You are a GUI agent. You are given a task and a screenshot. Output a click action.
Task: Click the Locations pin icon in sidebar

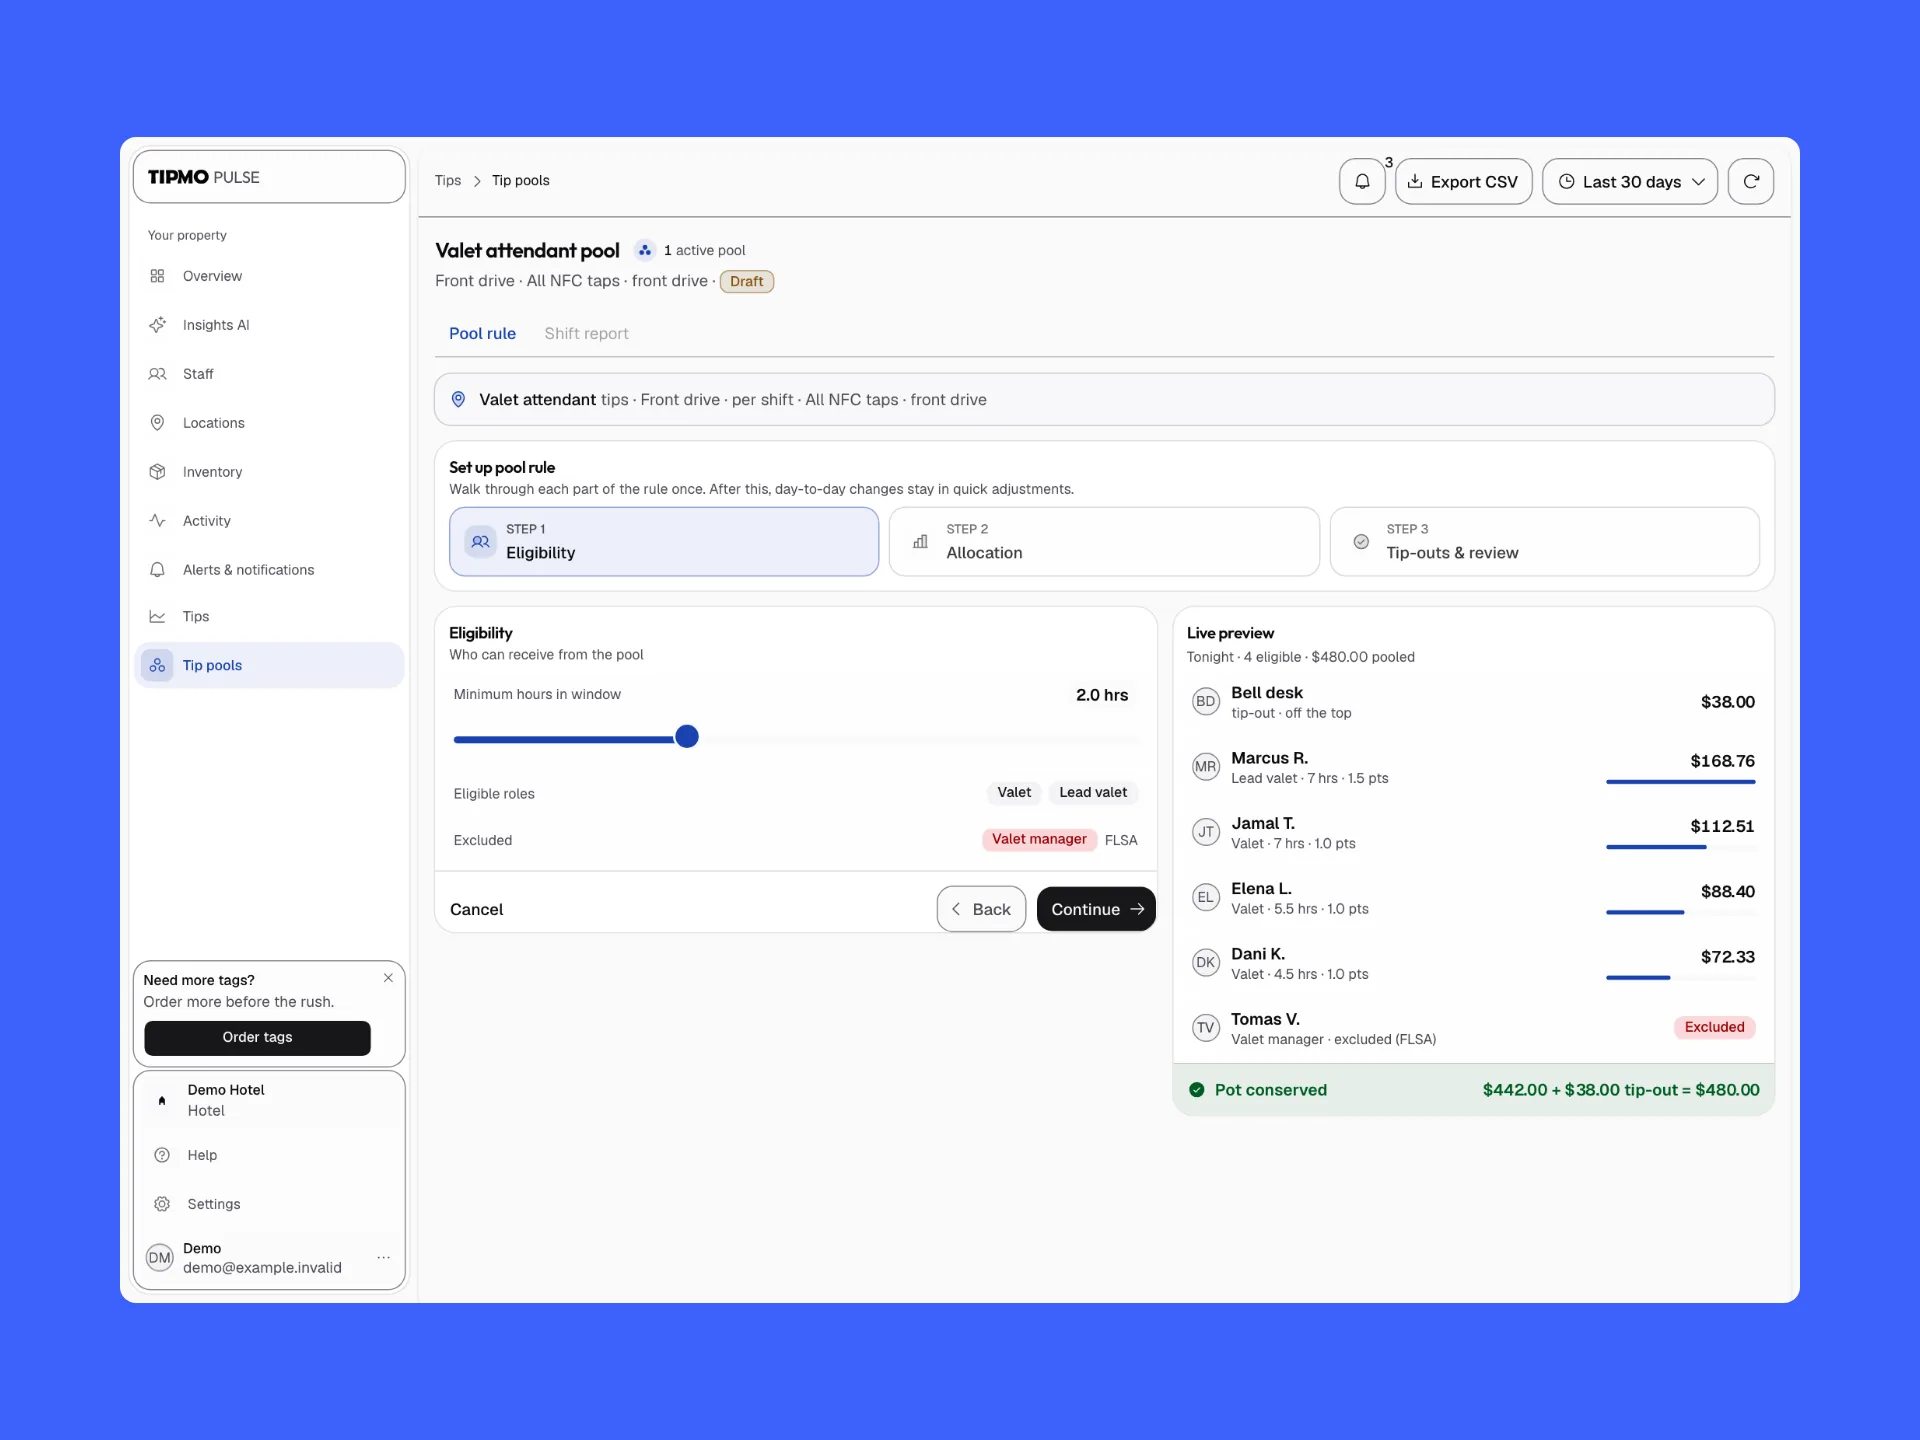point(157,423)
